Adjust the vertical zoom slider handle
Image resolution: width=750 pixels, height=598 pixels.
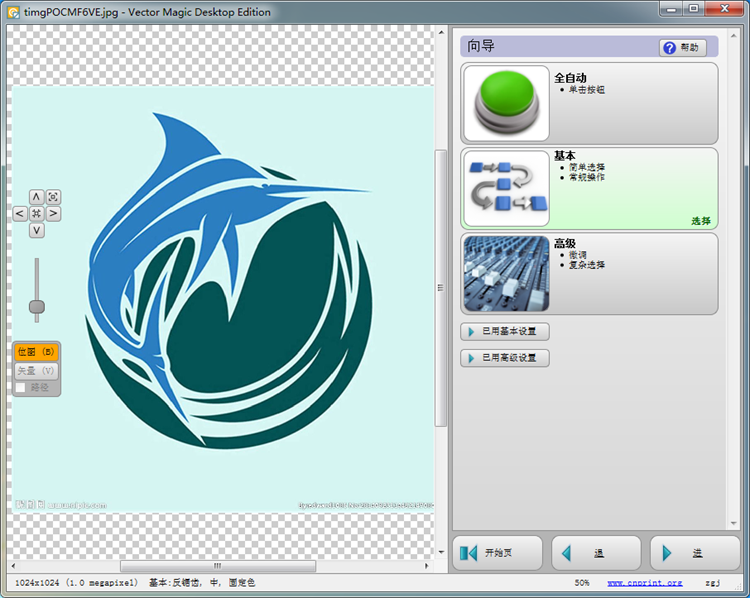(x=37, y=306)
